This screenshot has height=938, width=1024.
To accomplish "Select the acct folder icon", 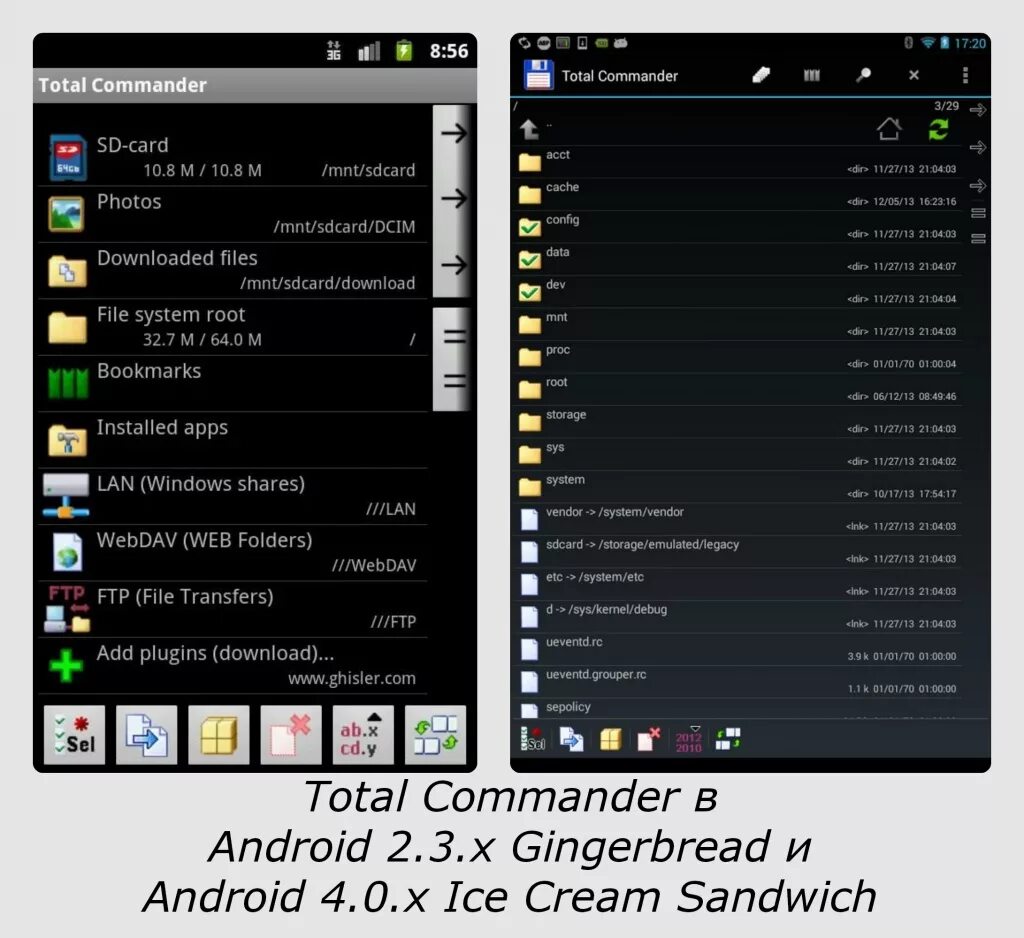I will tap(530, 162).
